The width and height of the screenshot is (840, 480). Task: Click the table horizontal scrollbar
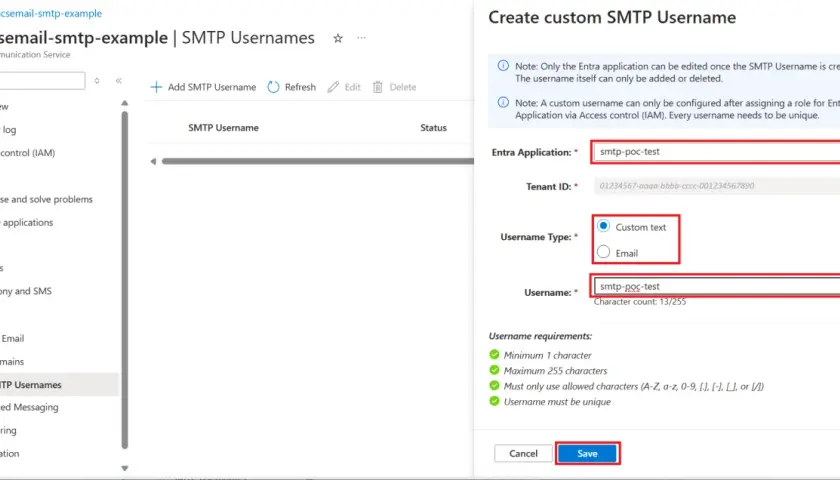pos(318,161)
